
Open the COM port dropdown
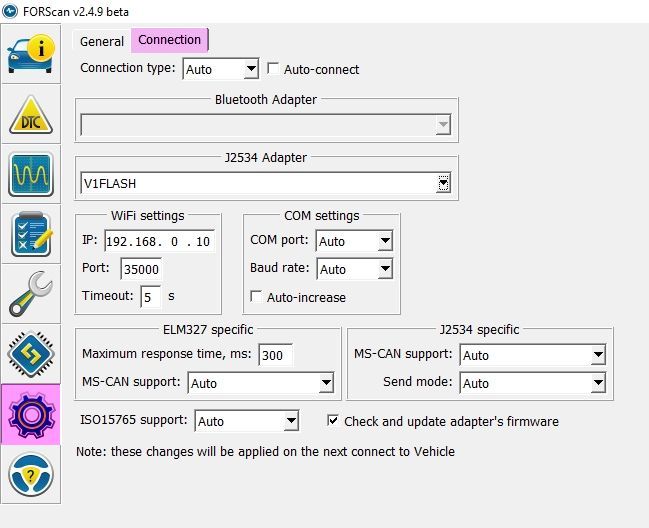click(354, 241)
